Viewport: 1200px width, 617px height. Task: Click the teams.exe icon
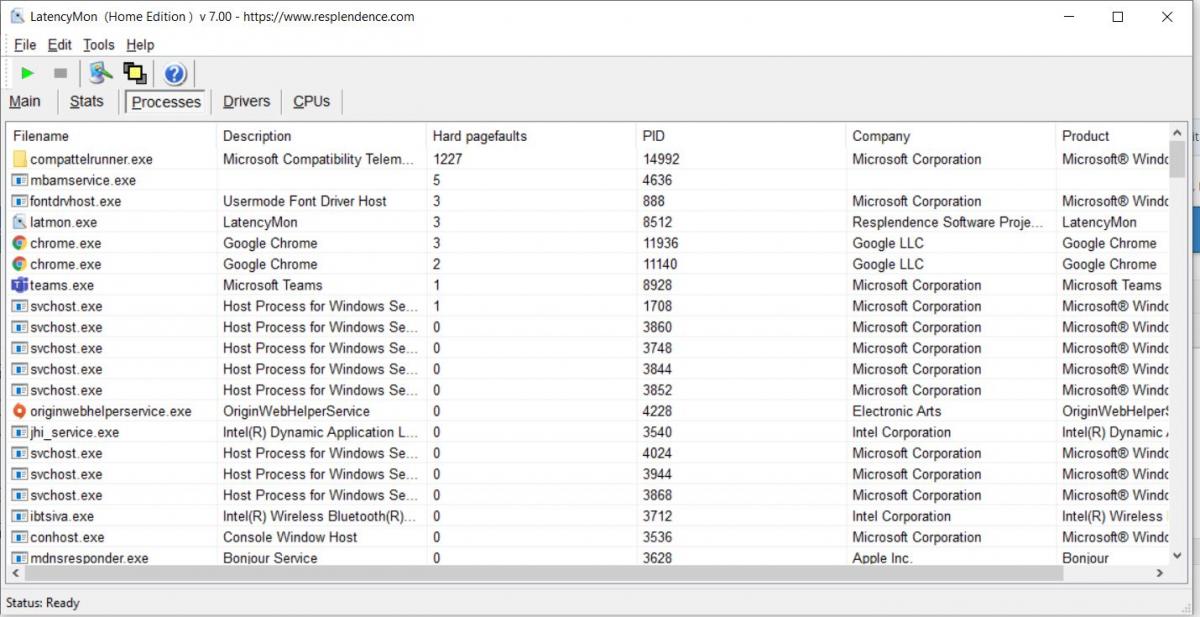19,285
